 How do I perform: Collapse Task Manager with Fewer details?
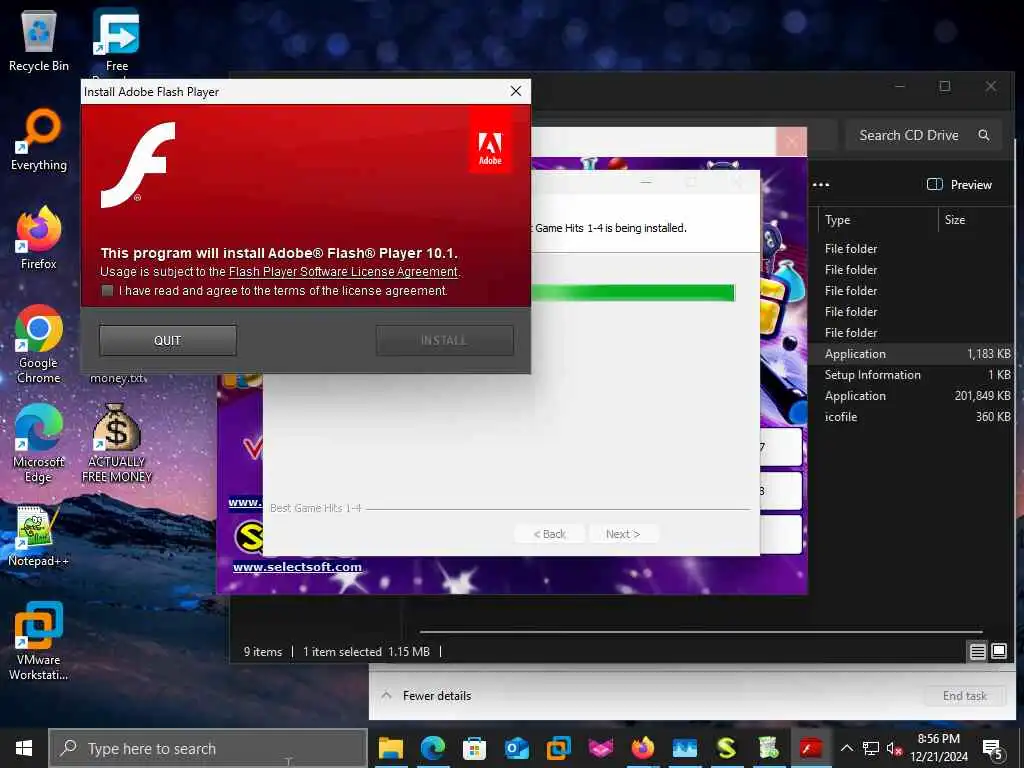426,696
